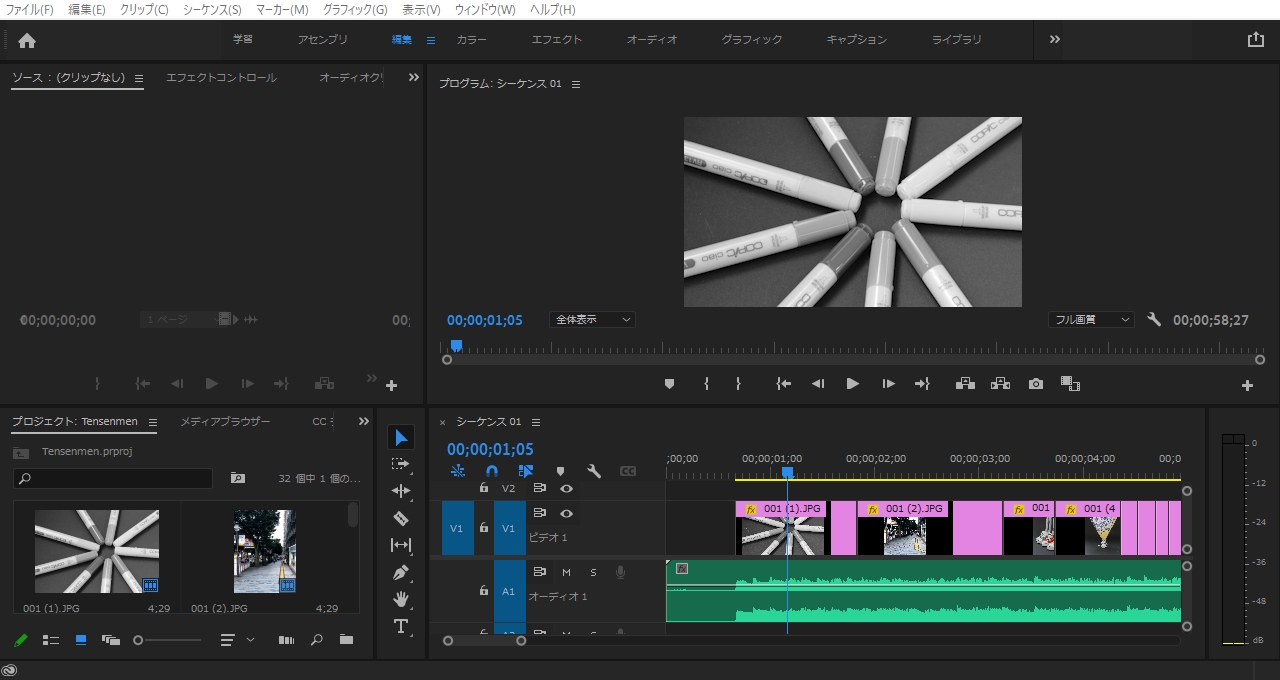Expand workspace overflow double chevron

coord(1055,39)
